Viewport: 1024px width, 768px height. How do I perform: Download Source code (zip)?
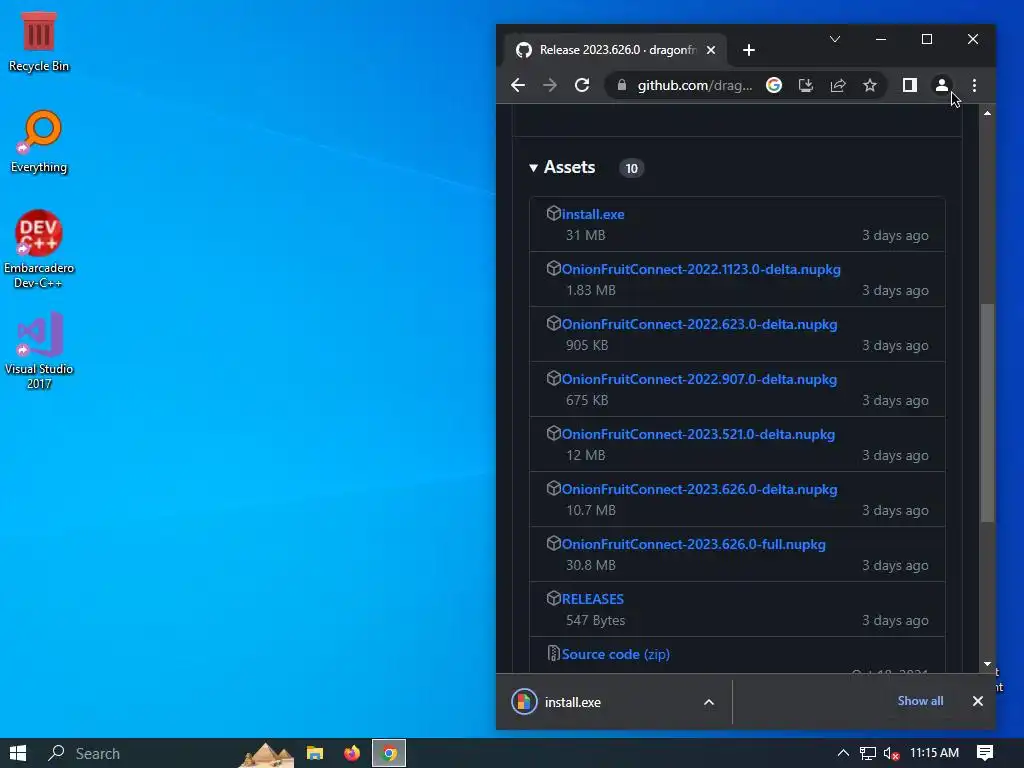616,654
